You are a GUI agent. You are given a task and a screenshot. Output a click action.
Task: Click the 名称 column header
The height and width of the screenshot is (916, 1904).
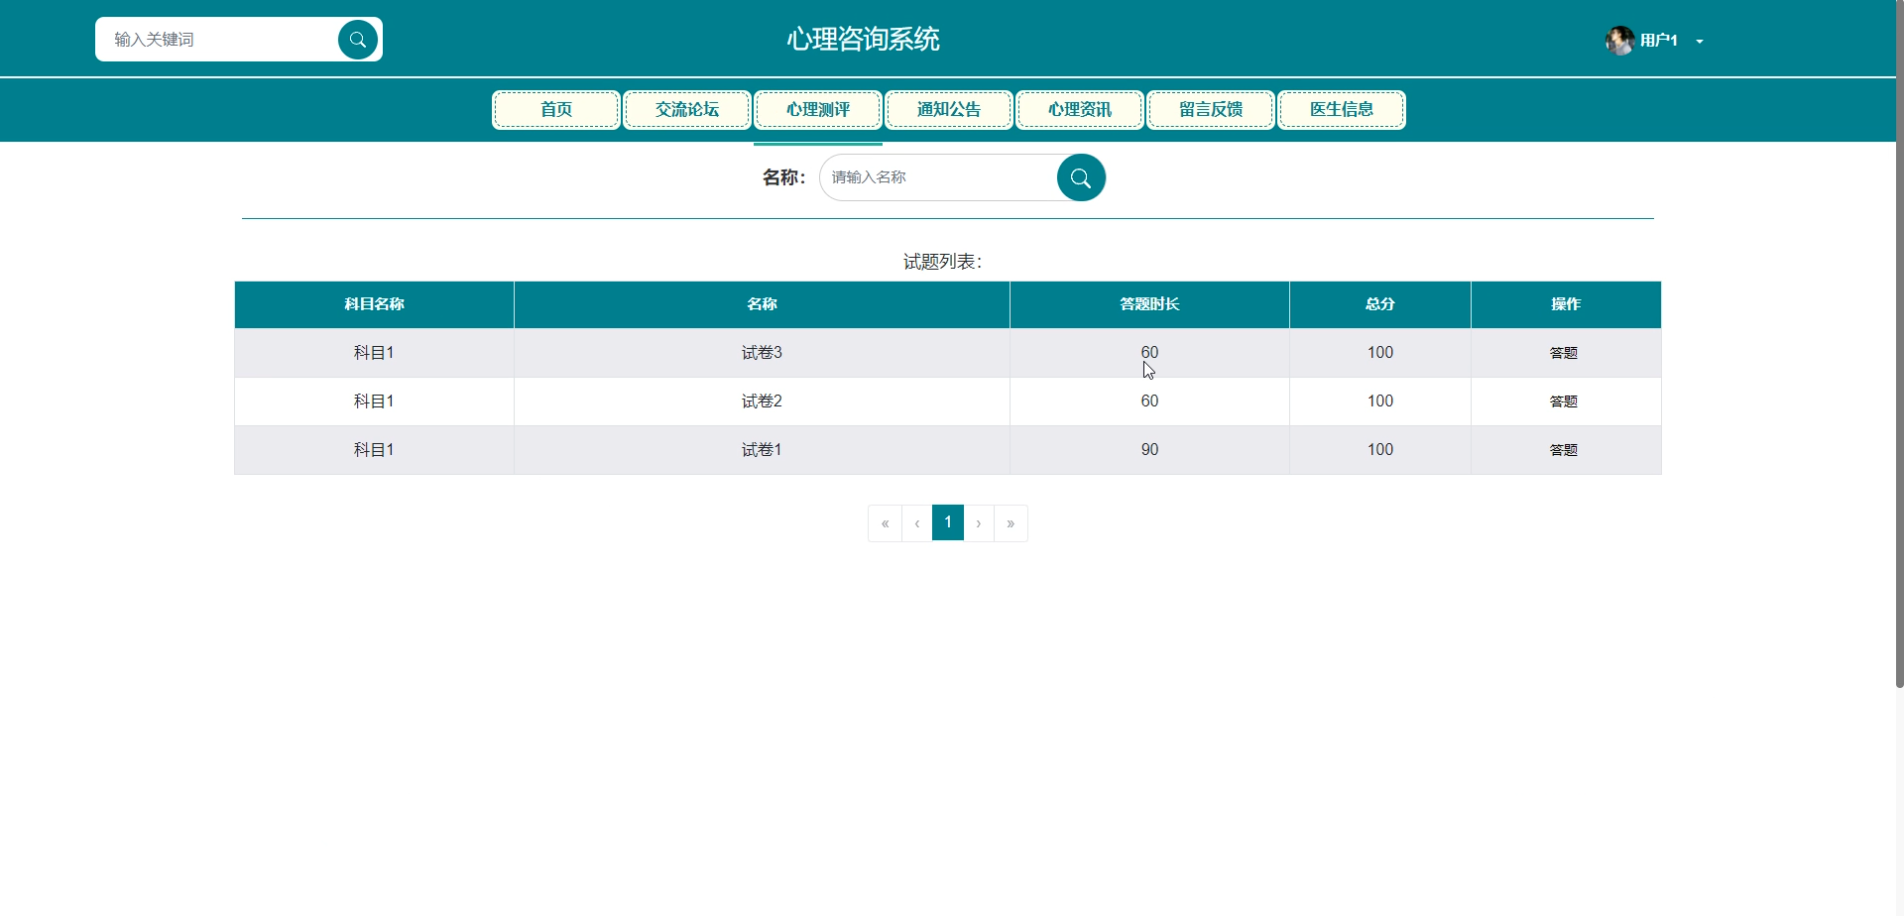(x=762, y=304)
